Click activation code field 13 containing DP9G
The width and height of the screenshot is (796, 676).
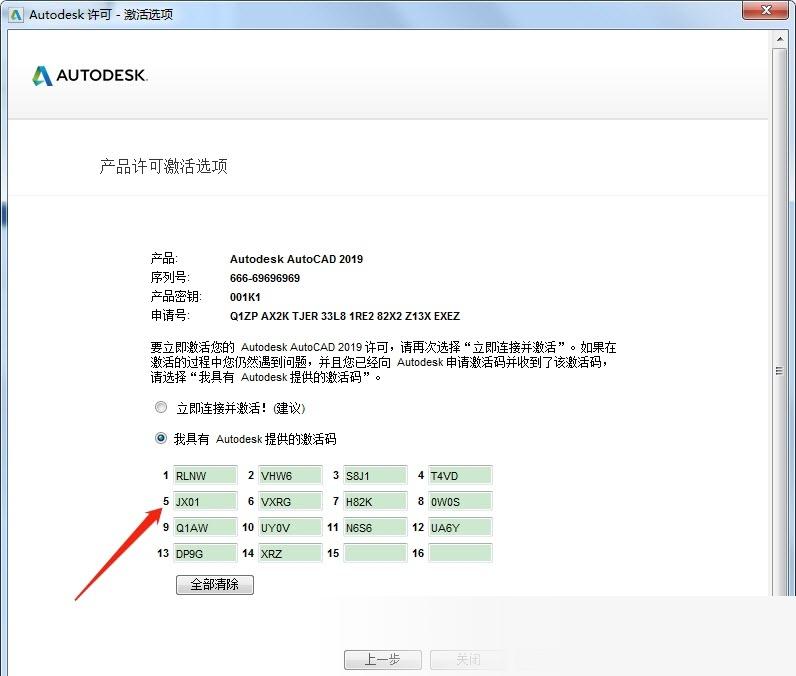[x=205, y=553]
